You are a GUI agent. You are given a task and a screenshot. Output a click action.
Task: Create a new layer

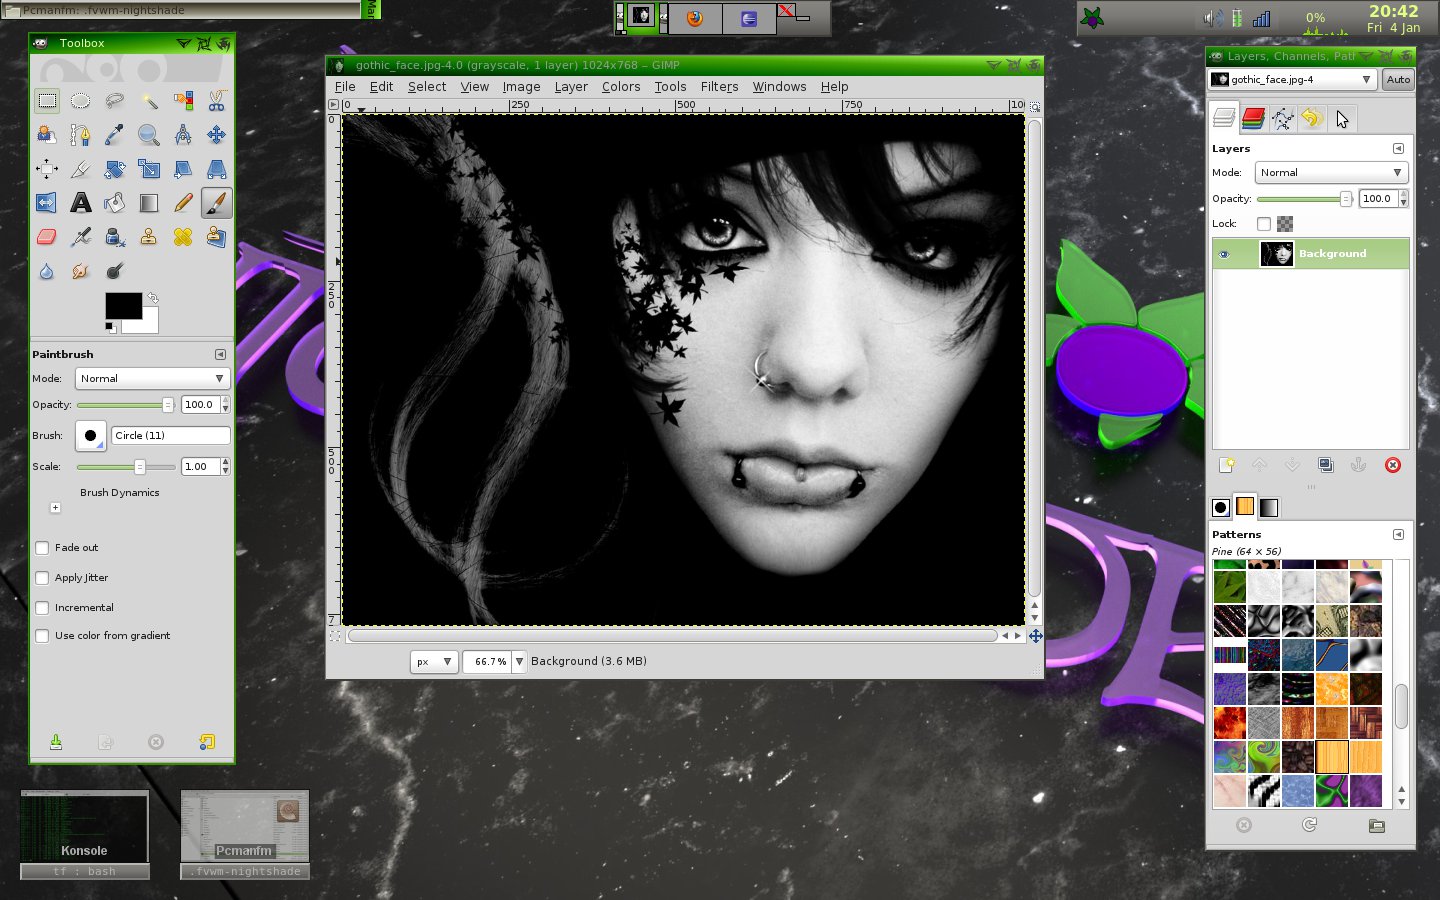(x=1226, y=465)
